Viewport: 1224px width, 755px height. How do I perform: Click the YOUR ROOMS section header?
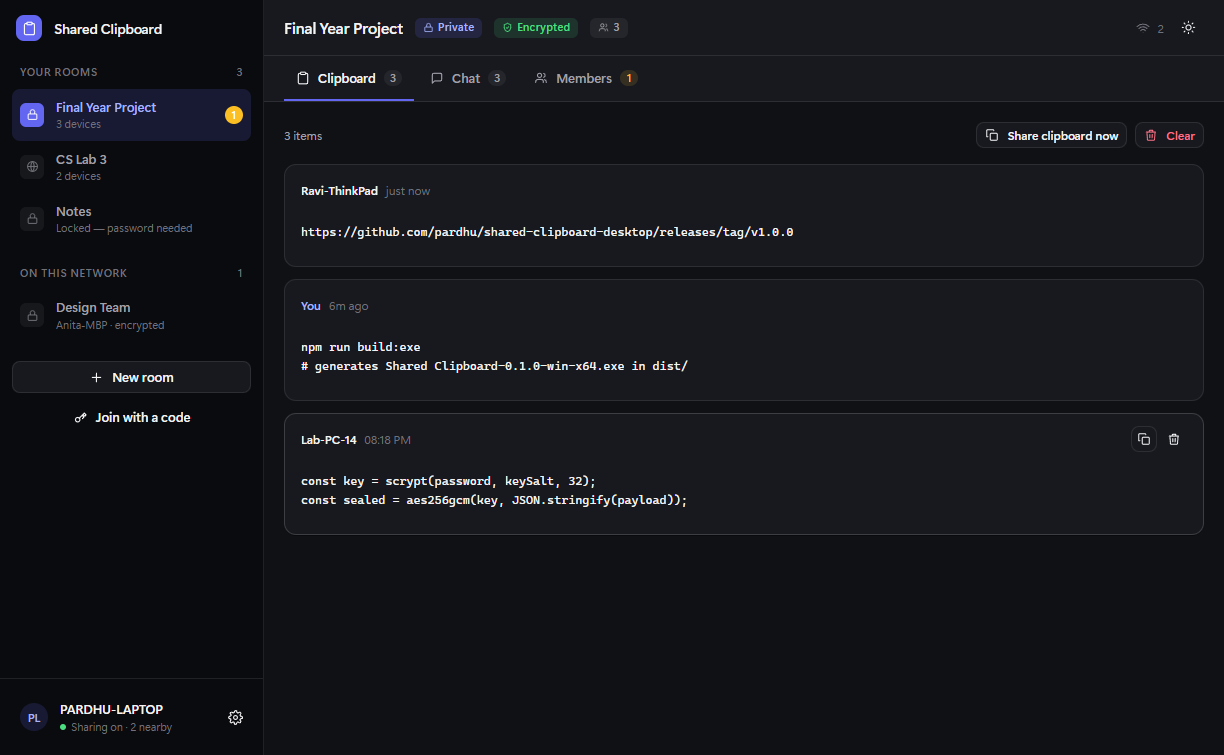click(59, 72)
